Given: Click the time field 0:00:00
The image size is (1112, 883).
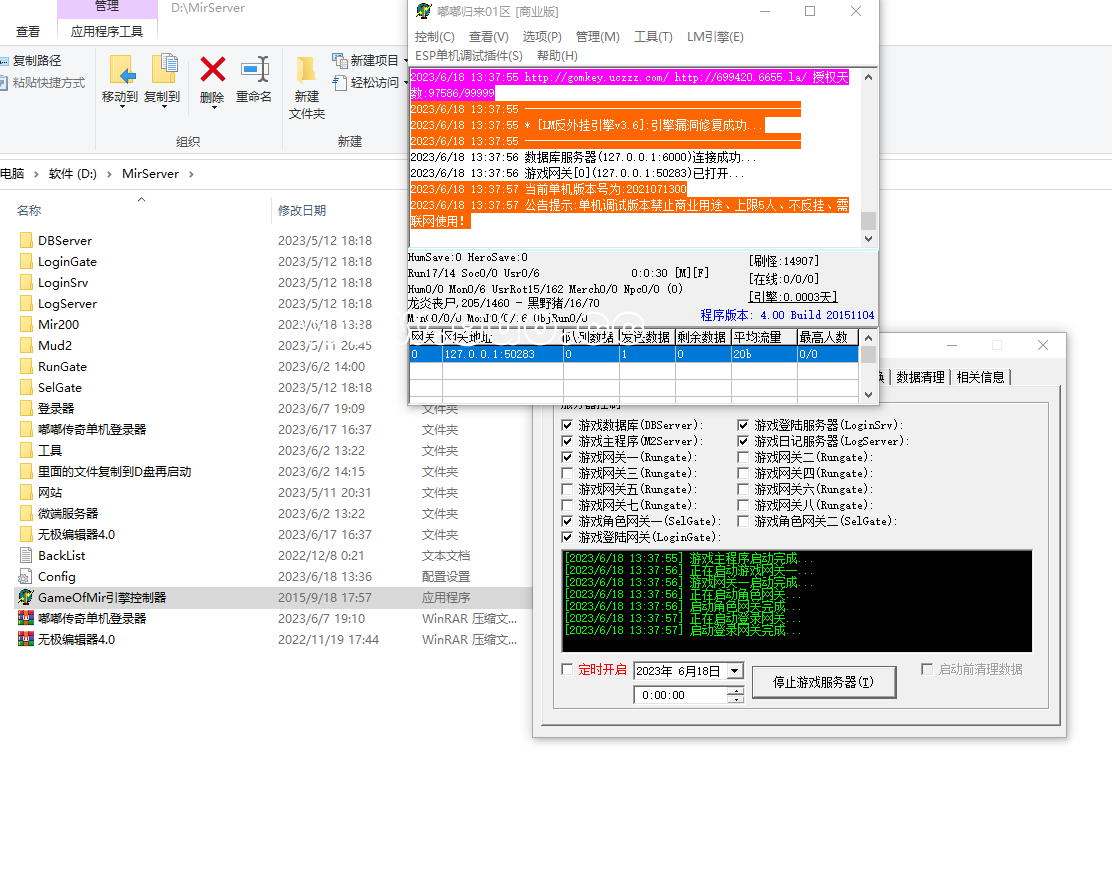Looking at the screenshot, I should click(x=681, y=696).
